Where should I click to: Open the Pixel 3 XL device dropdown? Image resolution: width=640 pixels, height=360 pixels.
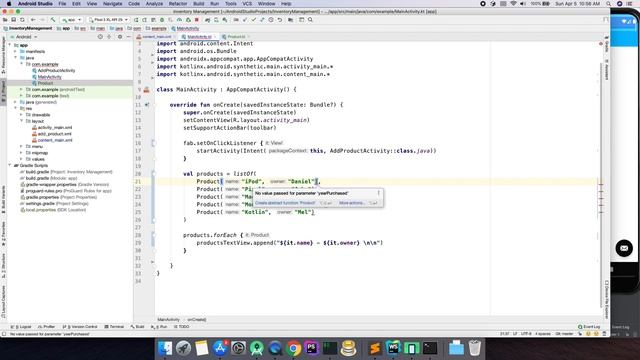click(x=109, y=20)
